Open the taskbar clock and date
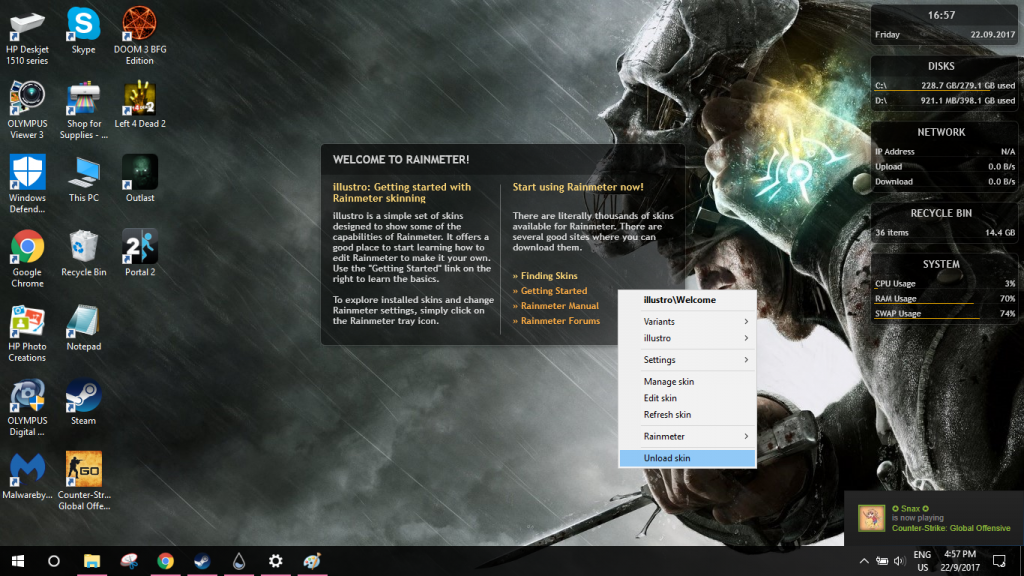 [960, 561]
